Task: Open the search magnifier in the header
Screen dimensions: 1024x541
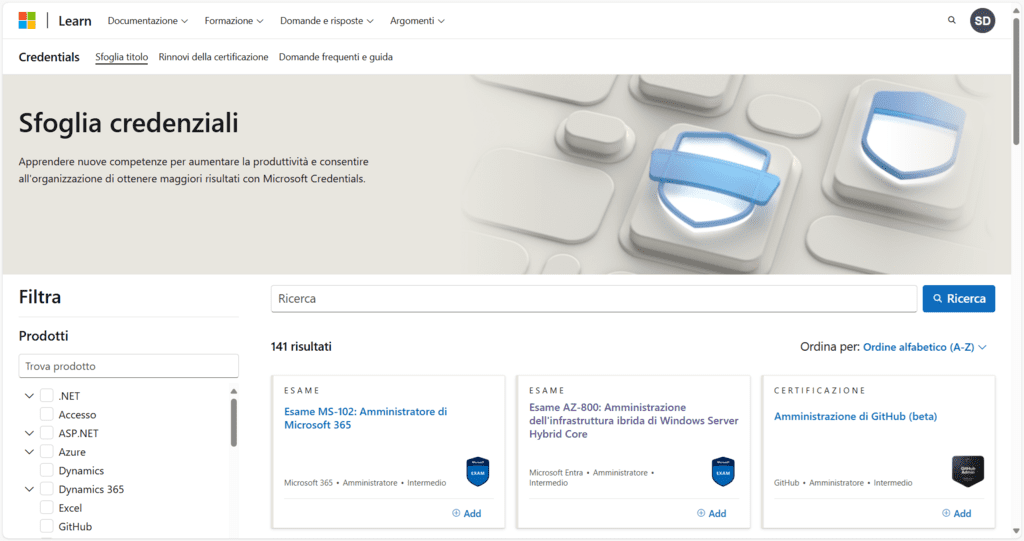Action: coord(952,20)
